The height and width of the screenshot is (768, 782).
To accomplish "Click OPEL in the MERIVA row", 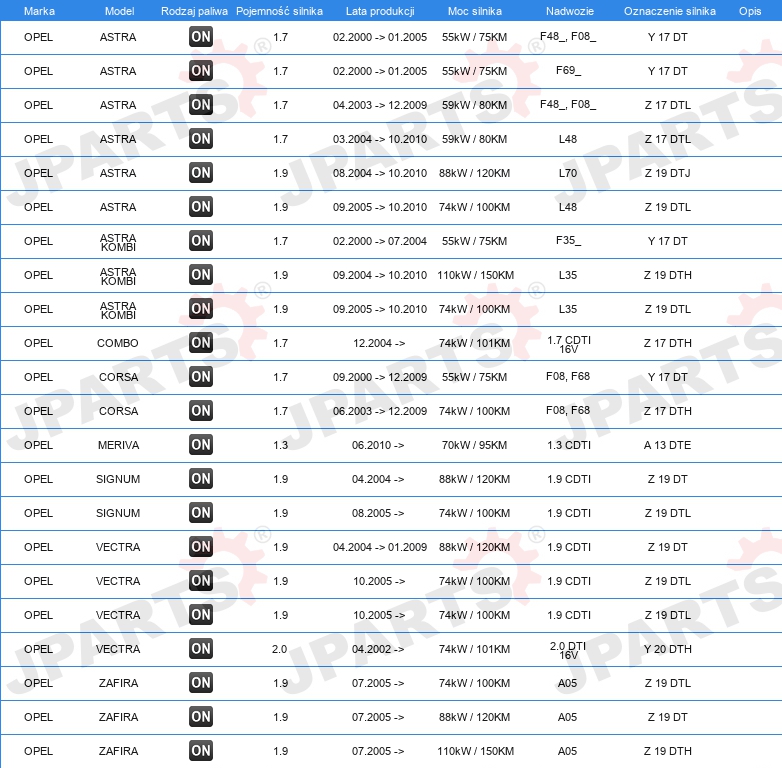I will (x=38, y=445).
